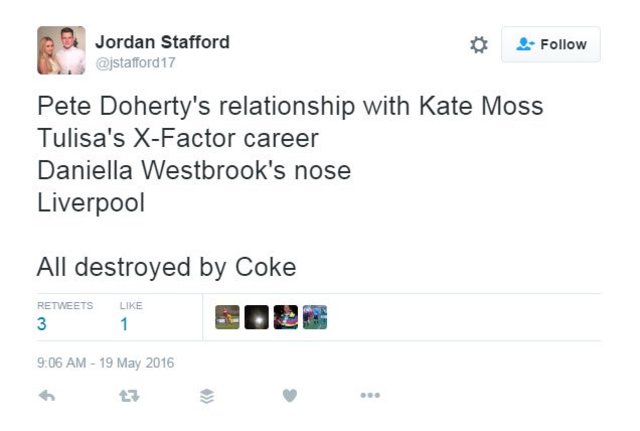The width and height of the screenshot is (640, 431).
Task: Like the tweet with the heart icon
Action: click(x=289, y=396)
